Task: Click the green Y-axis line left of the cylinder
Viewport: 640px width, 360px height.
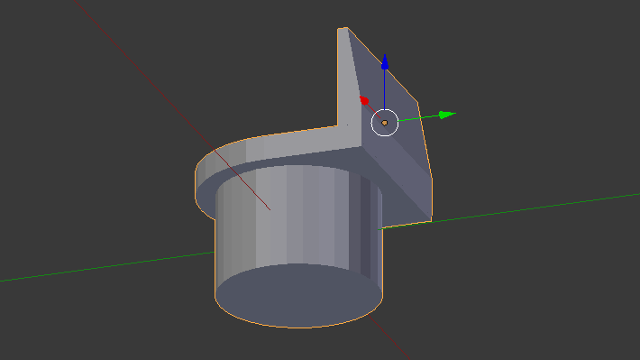Action: [107, 267]
